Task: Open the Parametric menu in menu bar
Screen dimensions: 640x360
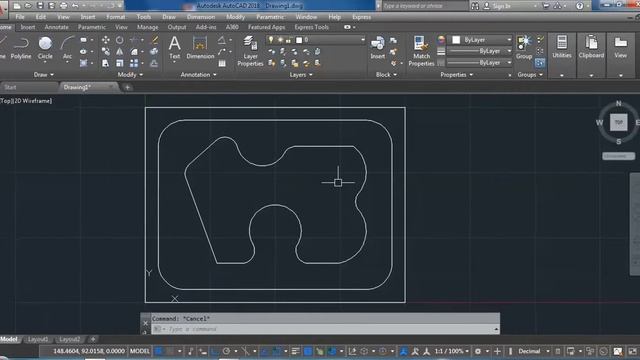Action: 270,17
